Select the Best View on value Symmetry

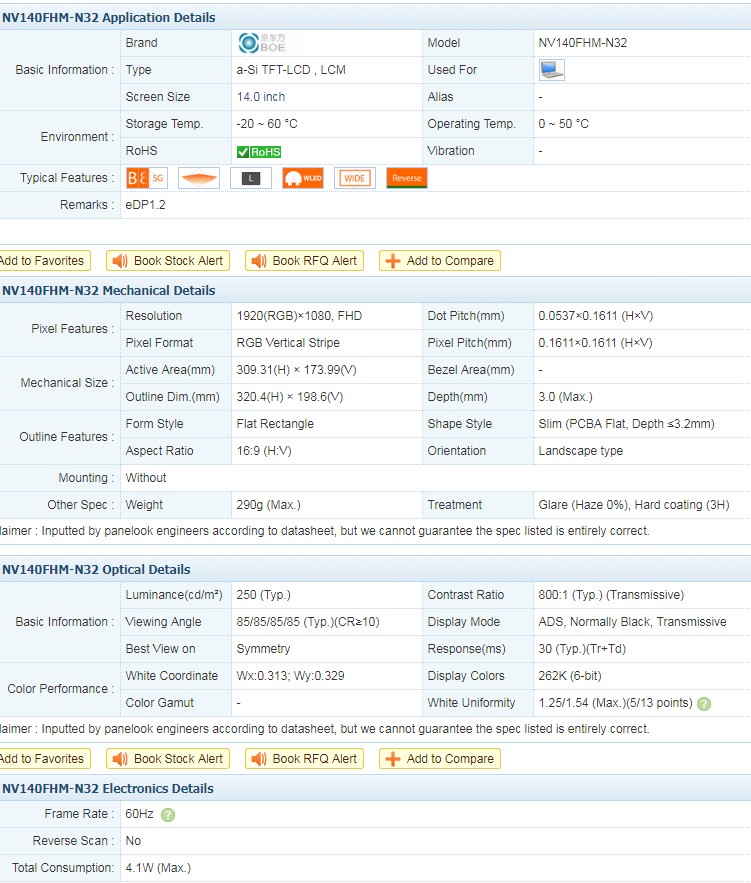(263, 649)
